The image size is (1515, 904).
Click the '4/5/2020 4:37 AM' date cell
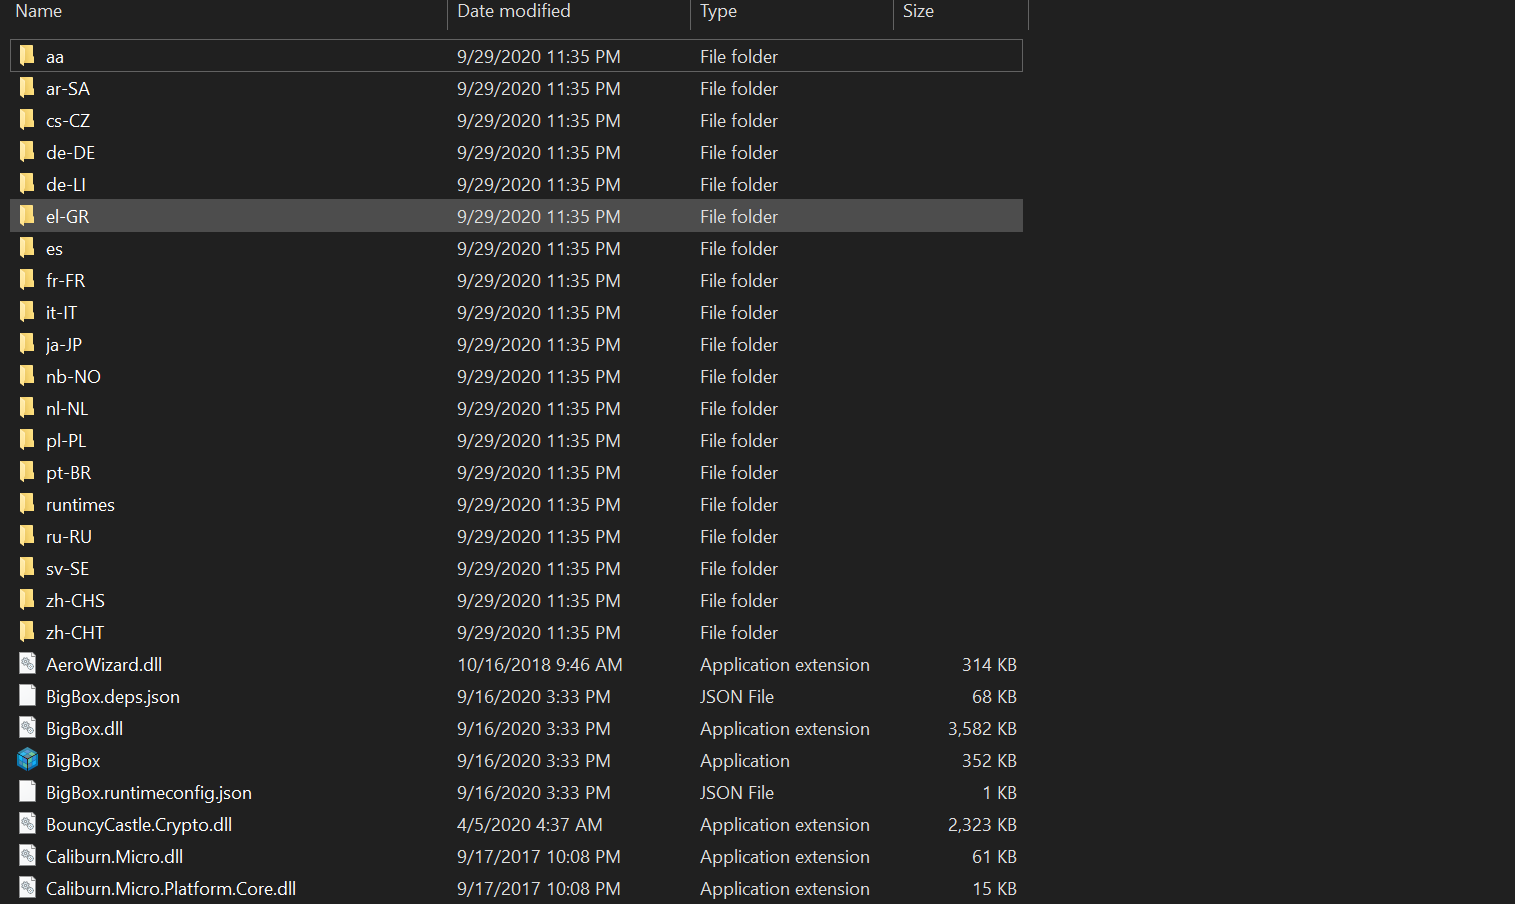click(x=530, y=825)
